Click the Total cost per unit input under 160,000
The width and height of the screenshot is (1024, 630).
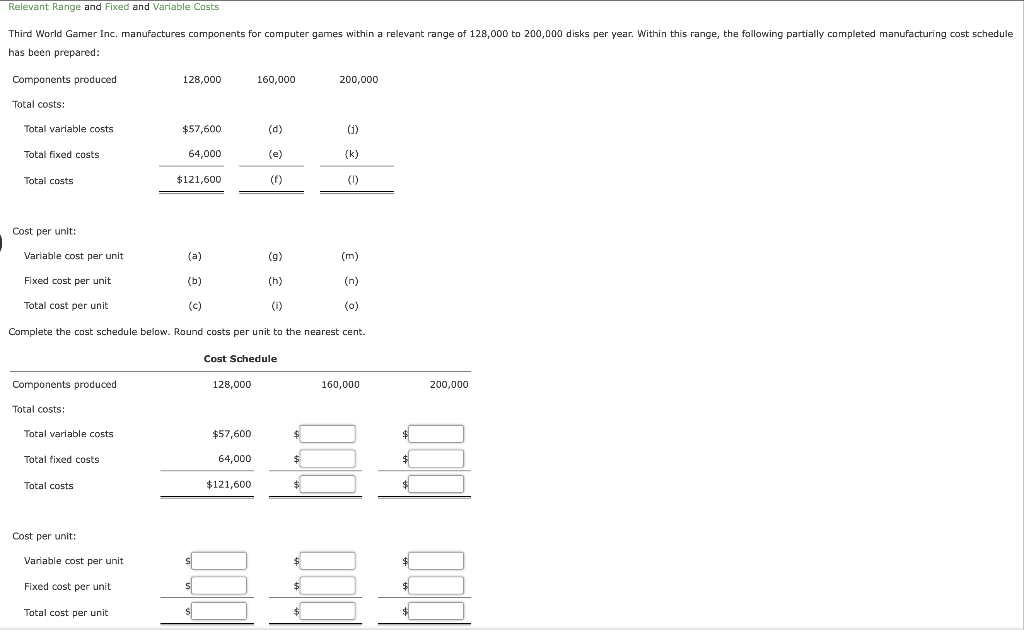(x=328, y=611)
